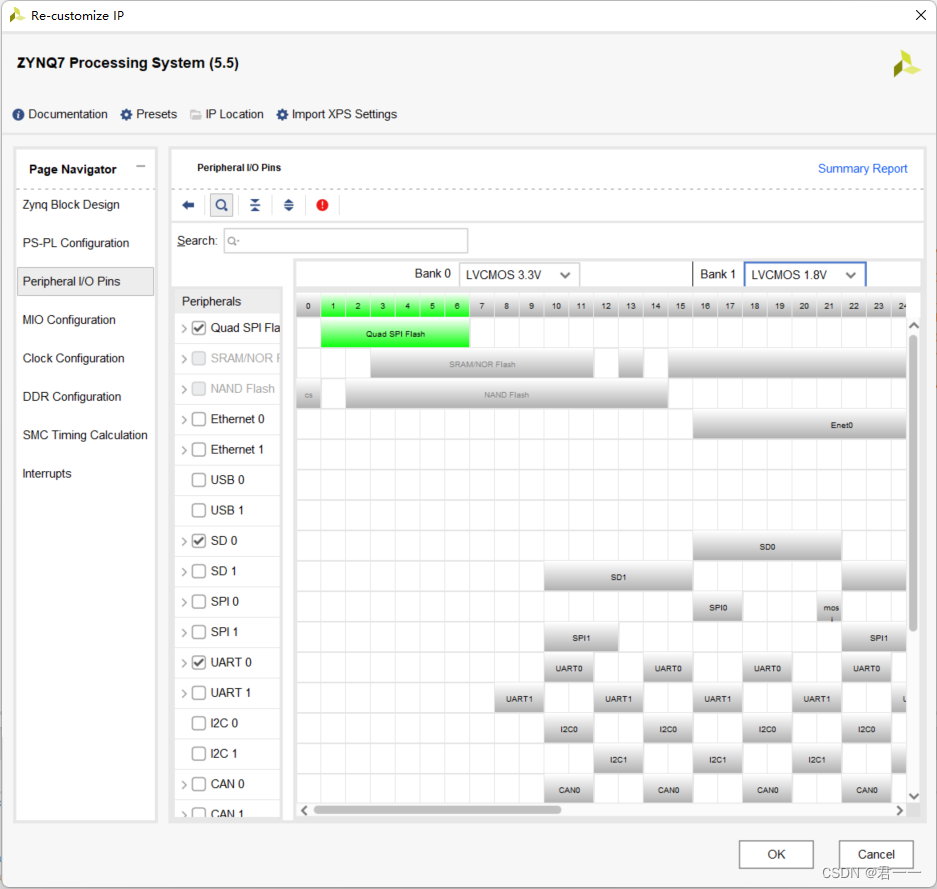This screenshot has height=889, width=937.
Task: Click the Cancel button
Action: click(875, 854)
